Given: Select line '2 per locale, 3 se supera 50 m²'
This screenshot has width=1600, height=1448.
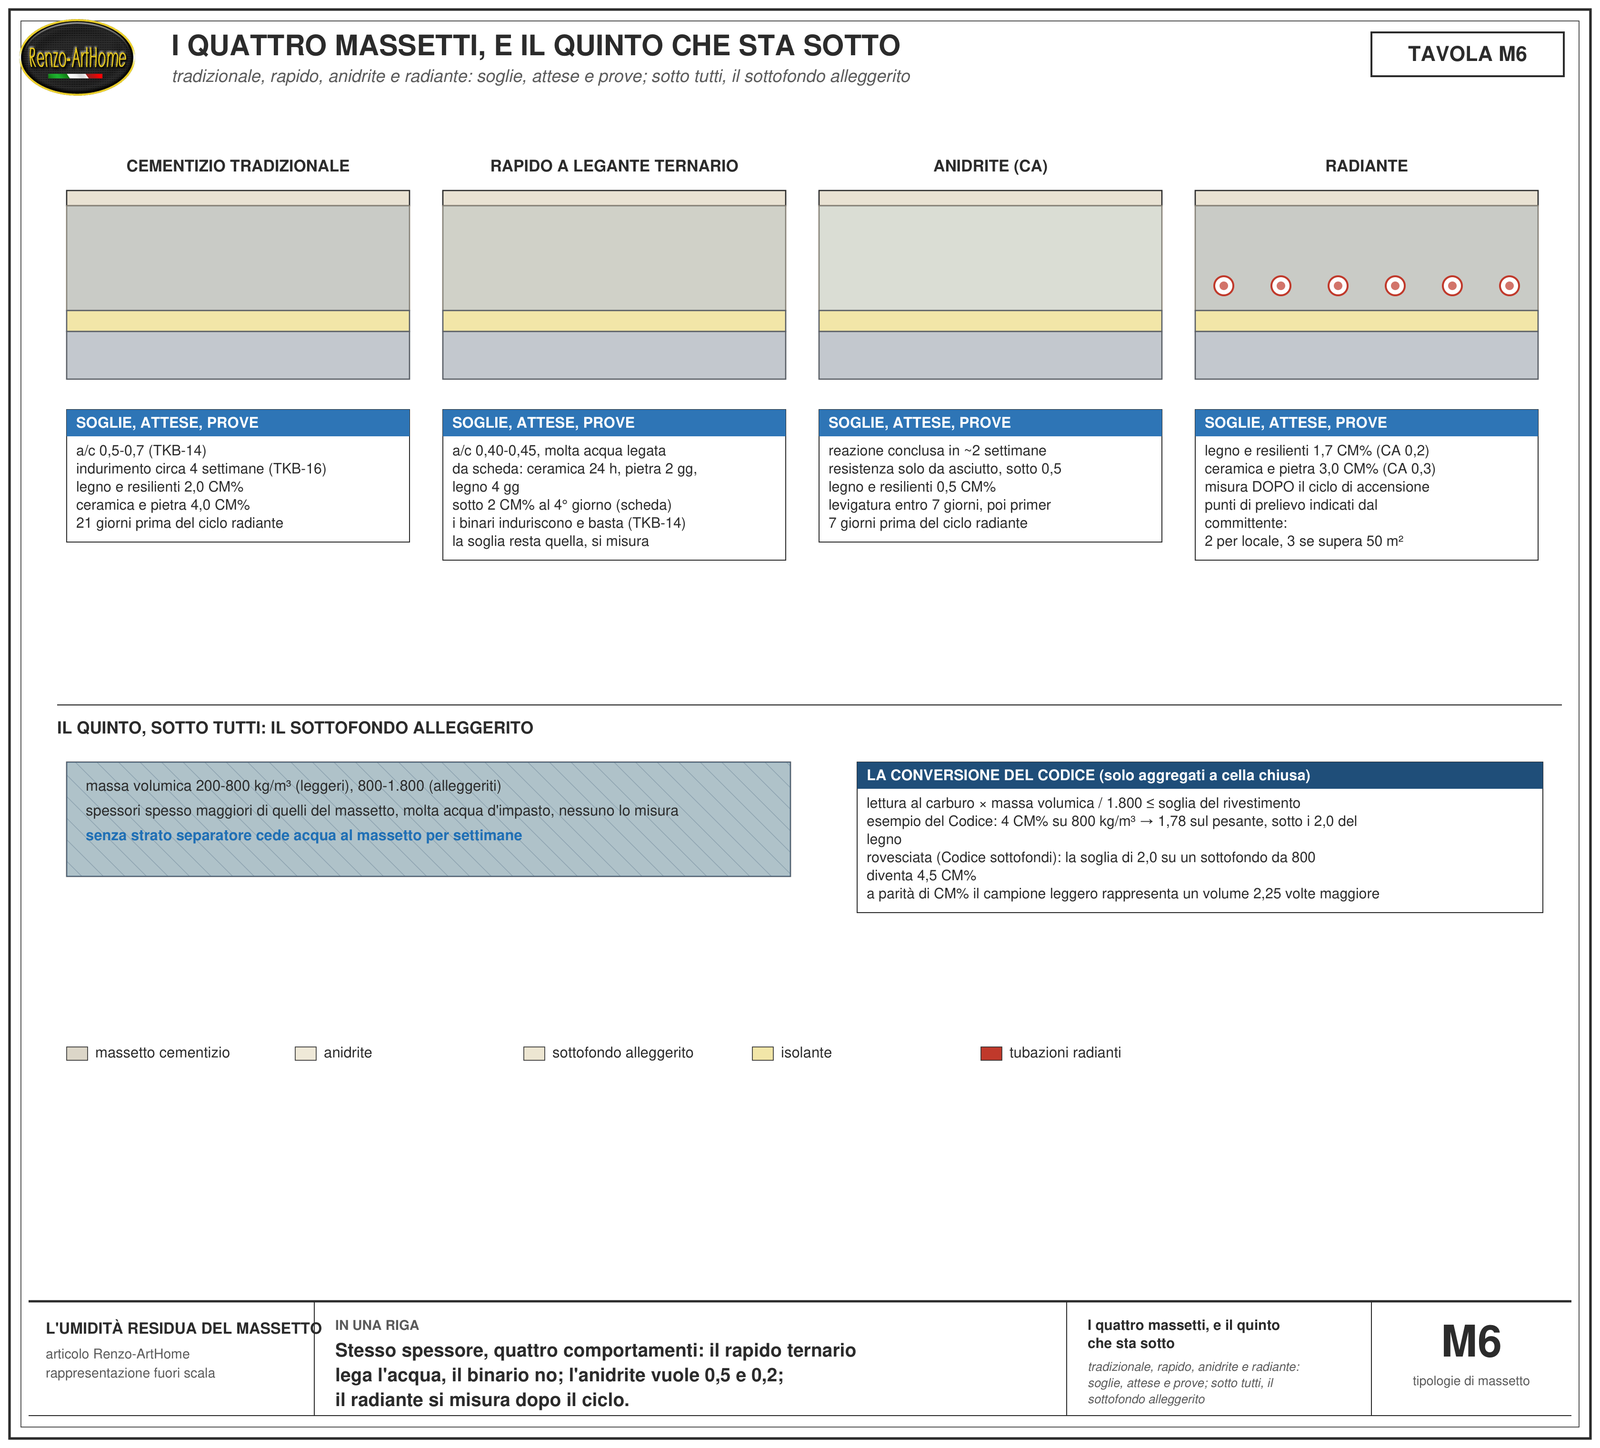Looking at the screenshot, I should tap(1304, 541).
